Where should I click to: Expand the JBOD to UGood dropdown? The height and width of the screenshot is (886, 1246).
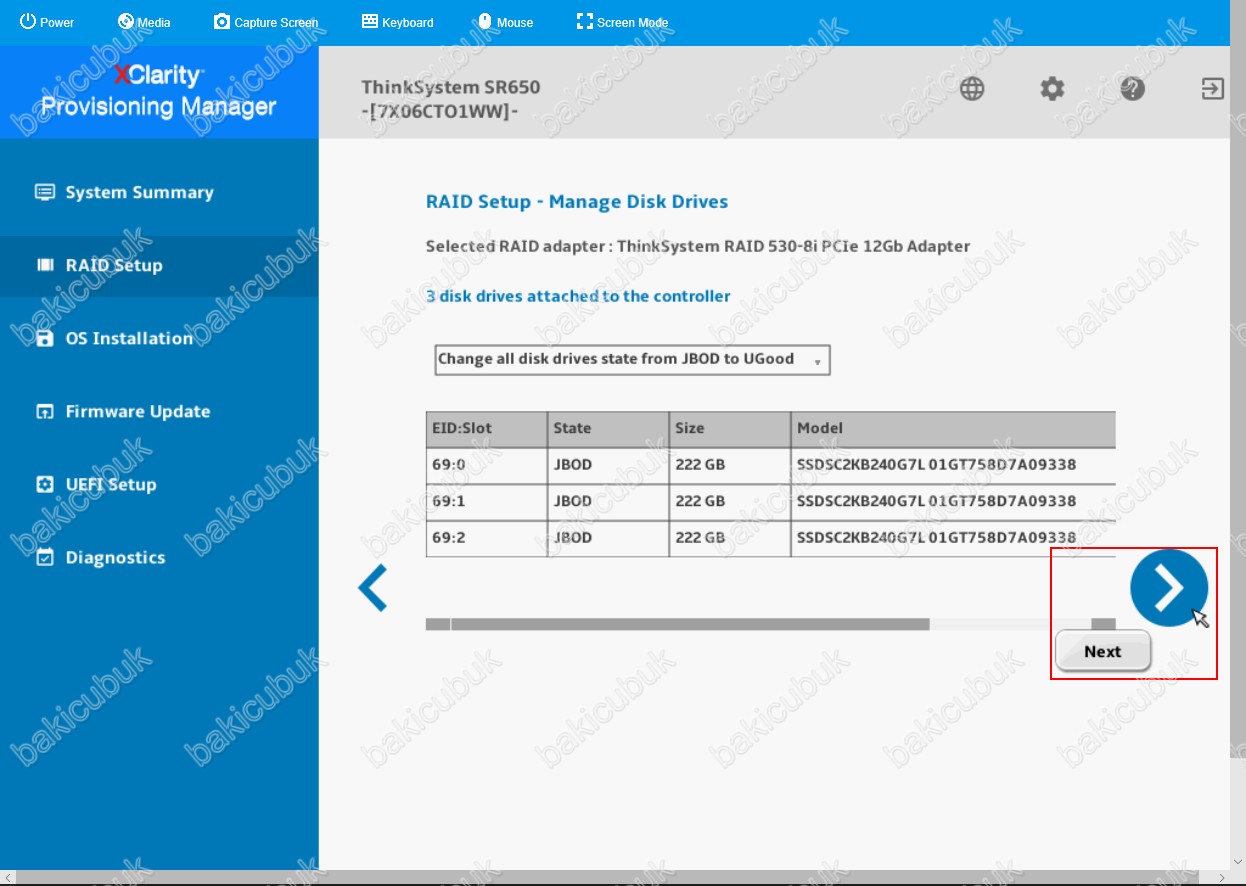pos(632,360)
